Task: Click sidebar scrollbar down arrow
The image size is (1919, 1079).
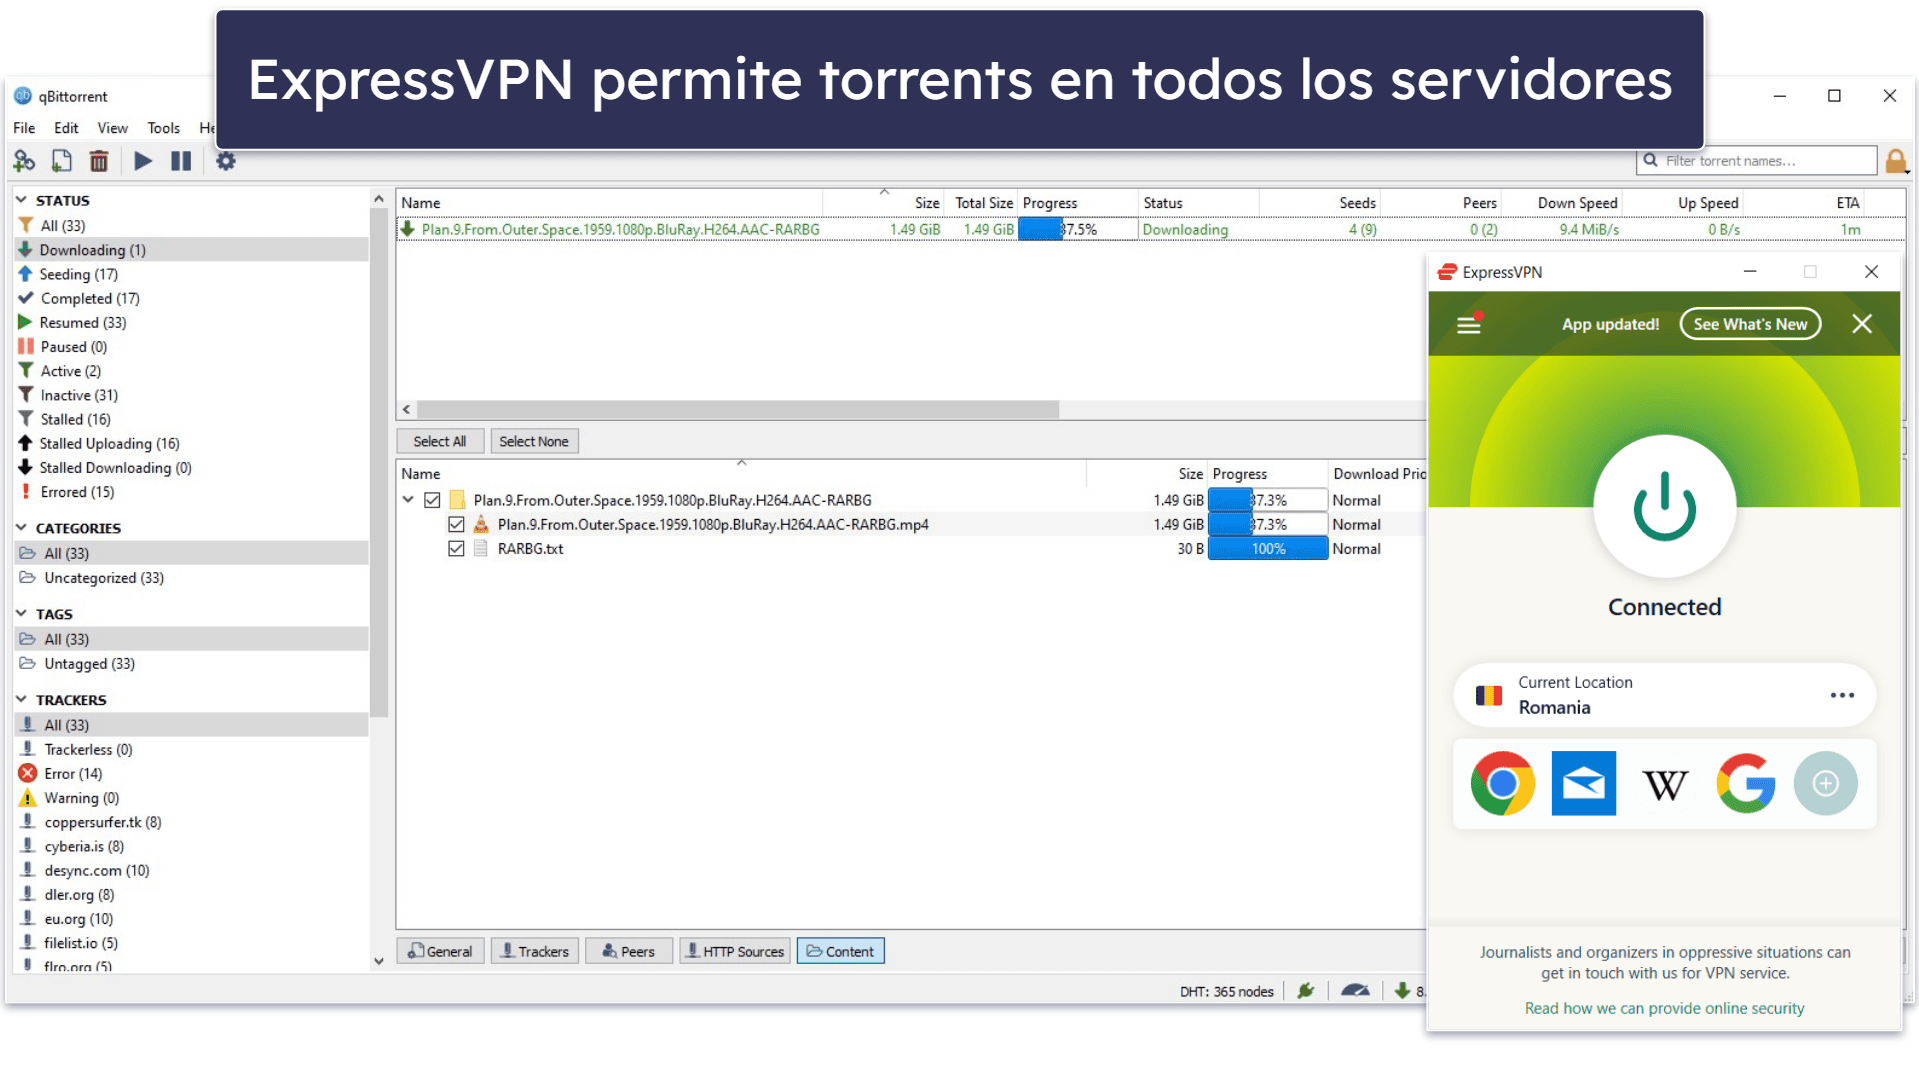Action: click(379, 961)
